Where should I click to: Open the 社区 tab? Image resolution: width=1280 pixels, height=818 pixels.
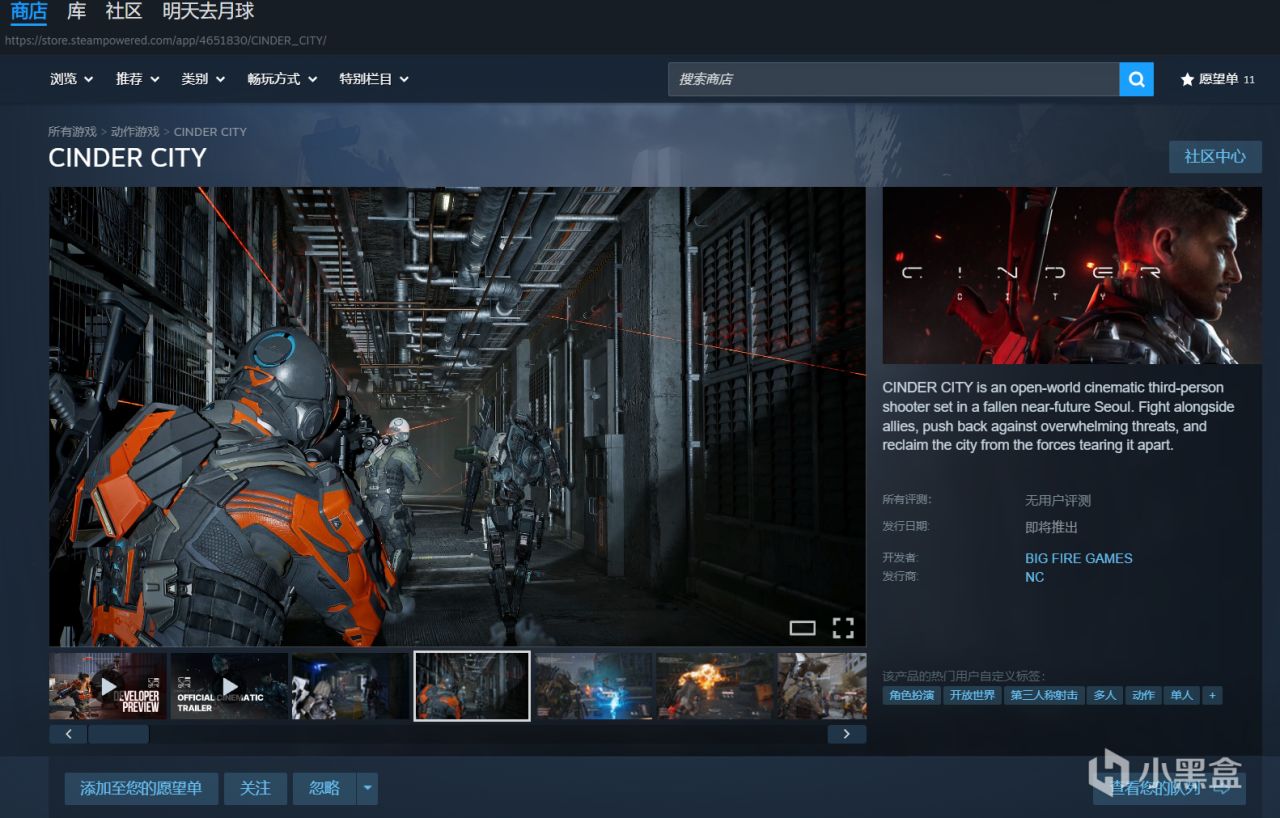(124, 12)
